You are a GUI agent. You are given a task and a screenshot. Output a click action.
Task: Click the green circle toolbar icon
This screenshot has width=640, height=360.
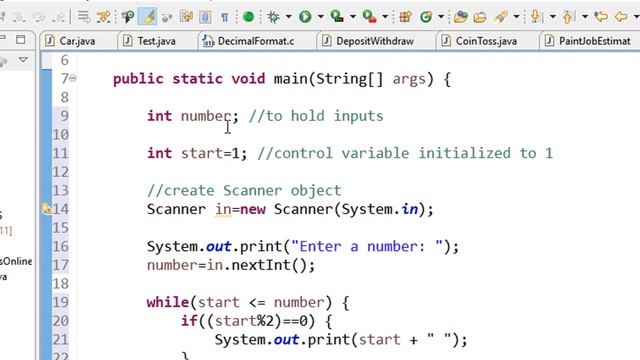click(248, 17)
